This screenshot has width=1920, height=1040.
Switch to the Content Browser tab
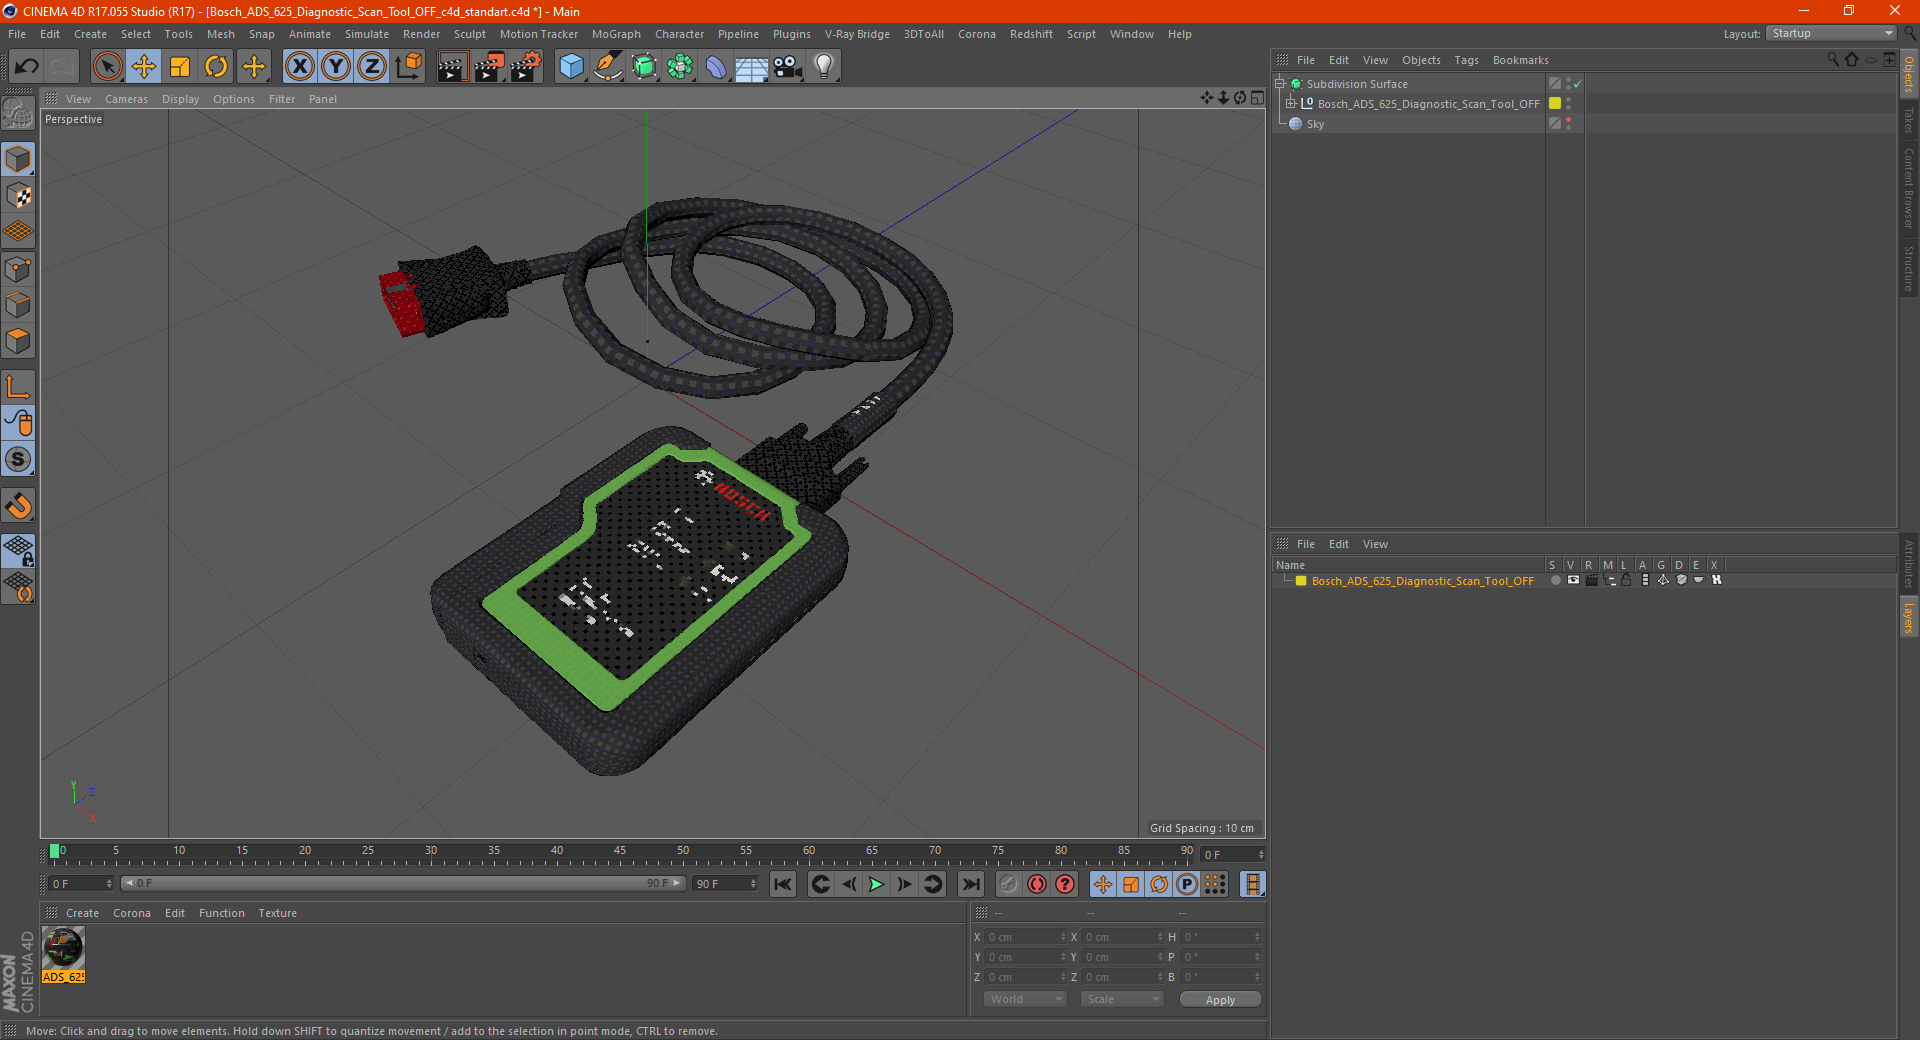click(x=1909, y=189)
